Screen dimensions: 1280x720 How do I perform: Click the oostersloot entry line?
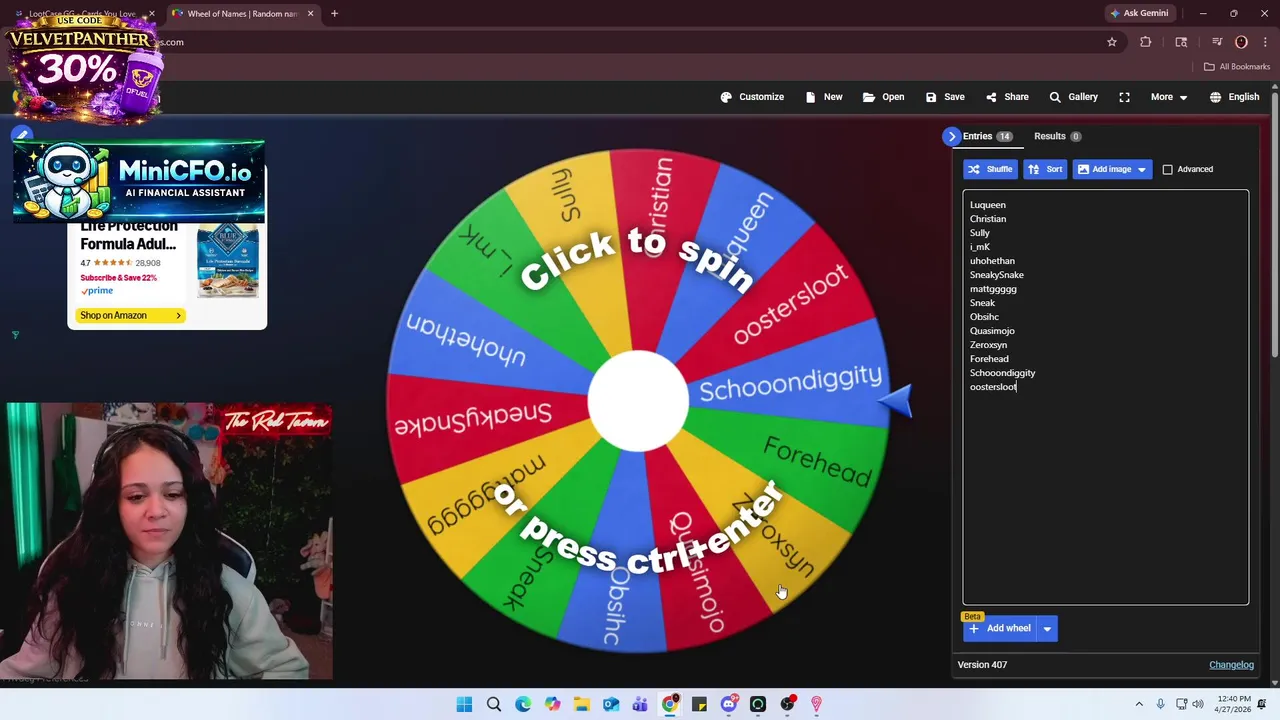(x=993, y=387)
